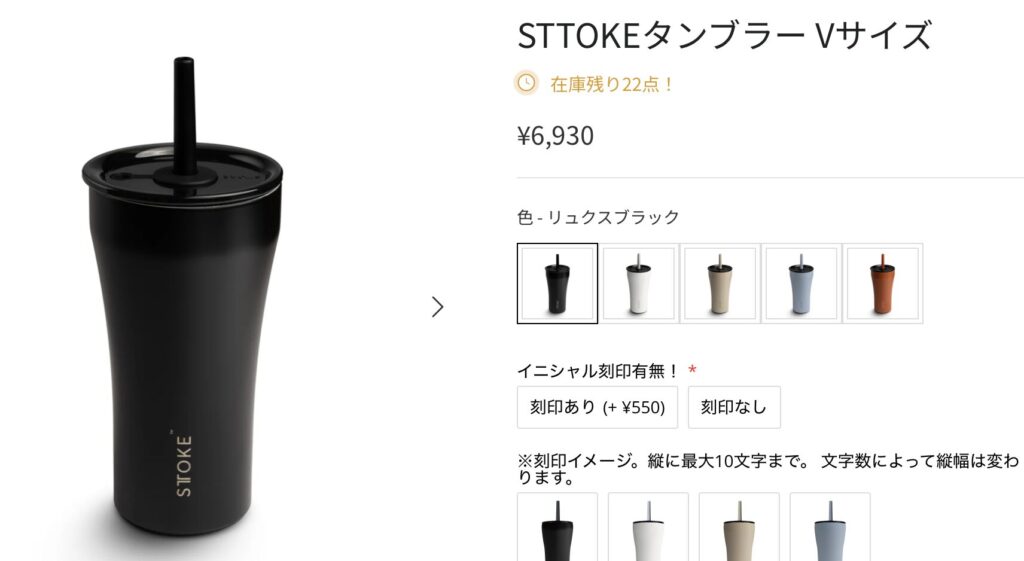Screen dimensions: 1024x561
Task: Click the next image arrow beside product photo
Action: click(x=438, y=307)
